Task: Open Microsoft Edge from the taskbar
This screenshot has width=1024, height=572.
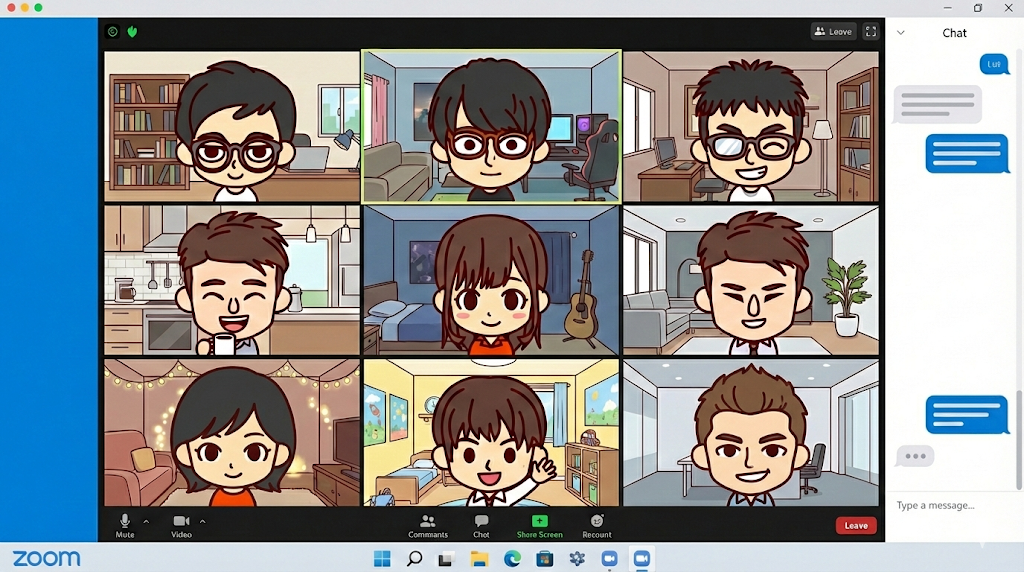Action: pos(512,559)
